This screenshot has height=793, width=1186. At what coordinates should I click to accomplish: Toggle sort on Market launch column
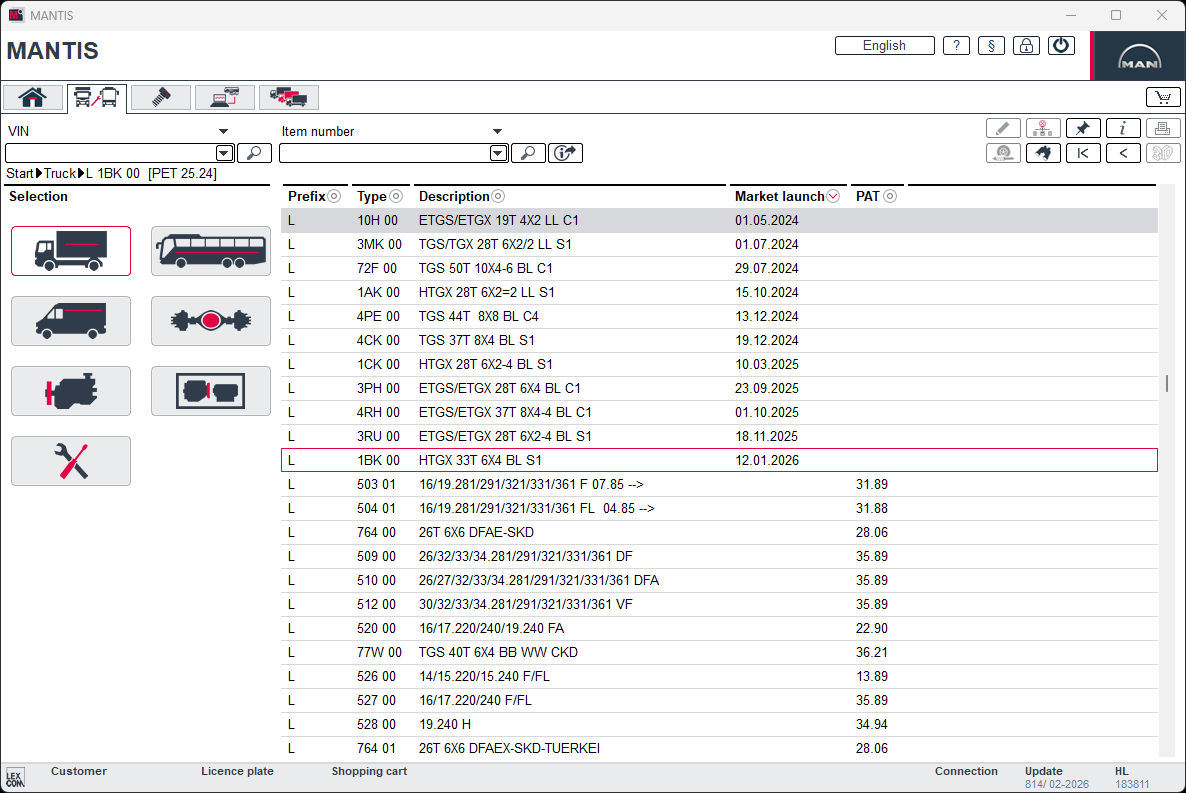point(833,197)
